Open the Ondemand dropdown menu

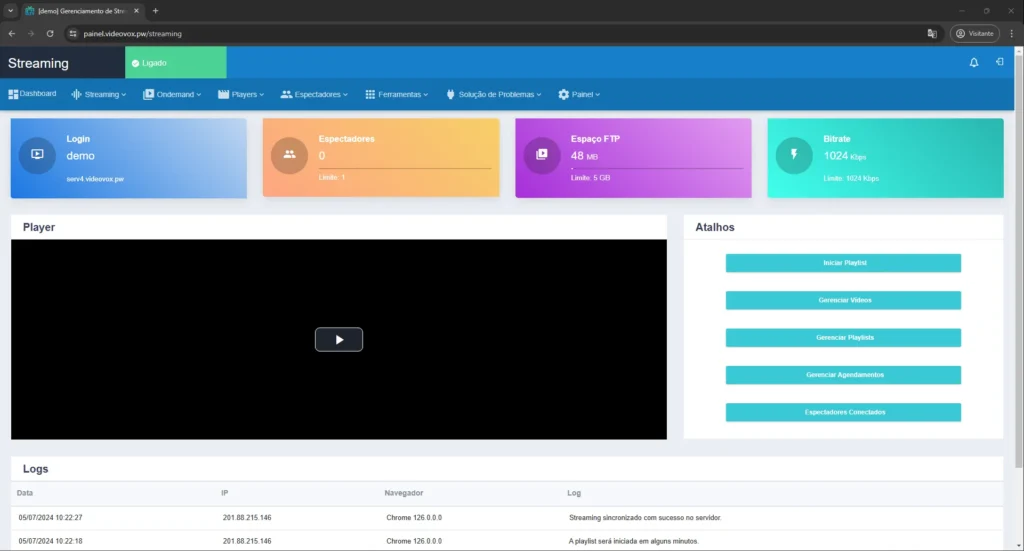(172, 95)
